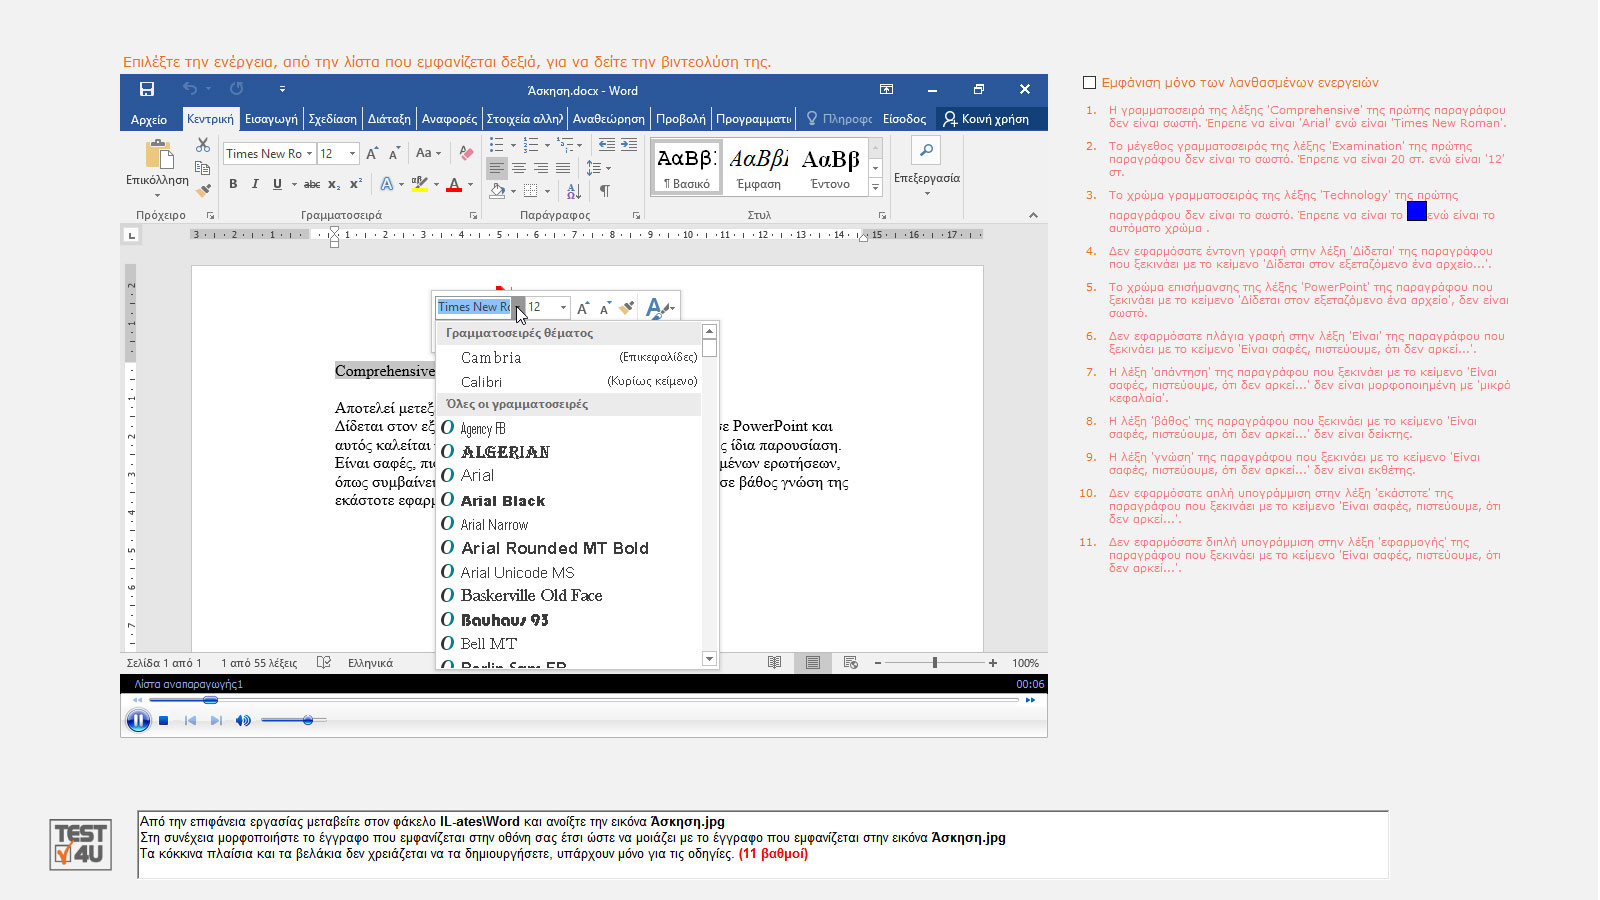The height and width of the screenshot is (900, 1600).
Task: Toggle Bold formatting in the ribbon
Action: [233, 184]
